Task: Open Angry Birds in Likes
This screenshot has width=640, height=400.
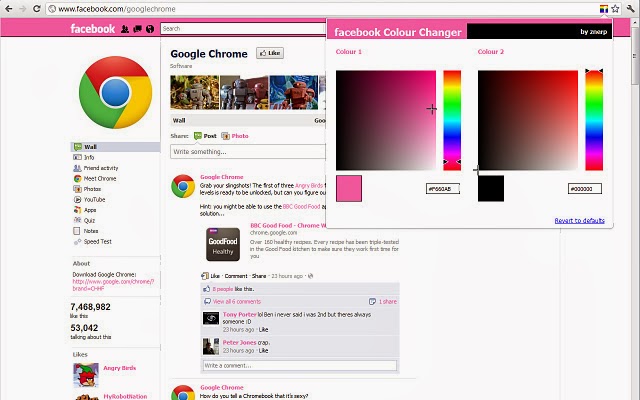Action: pos(120,368)
